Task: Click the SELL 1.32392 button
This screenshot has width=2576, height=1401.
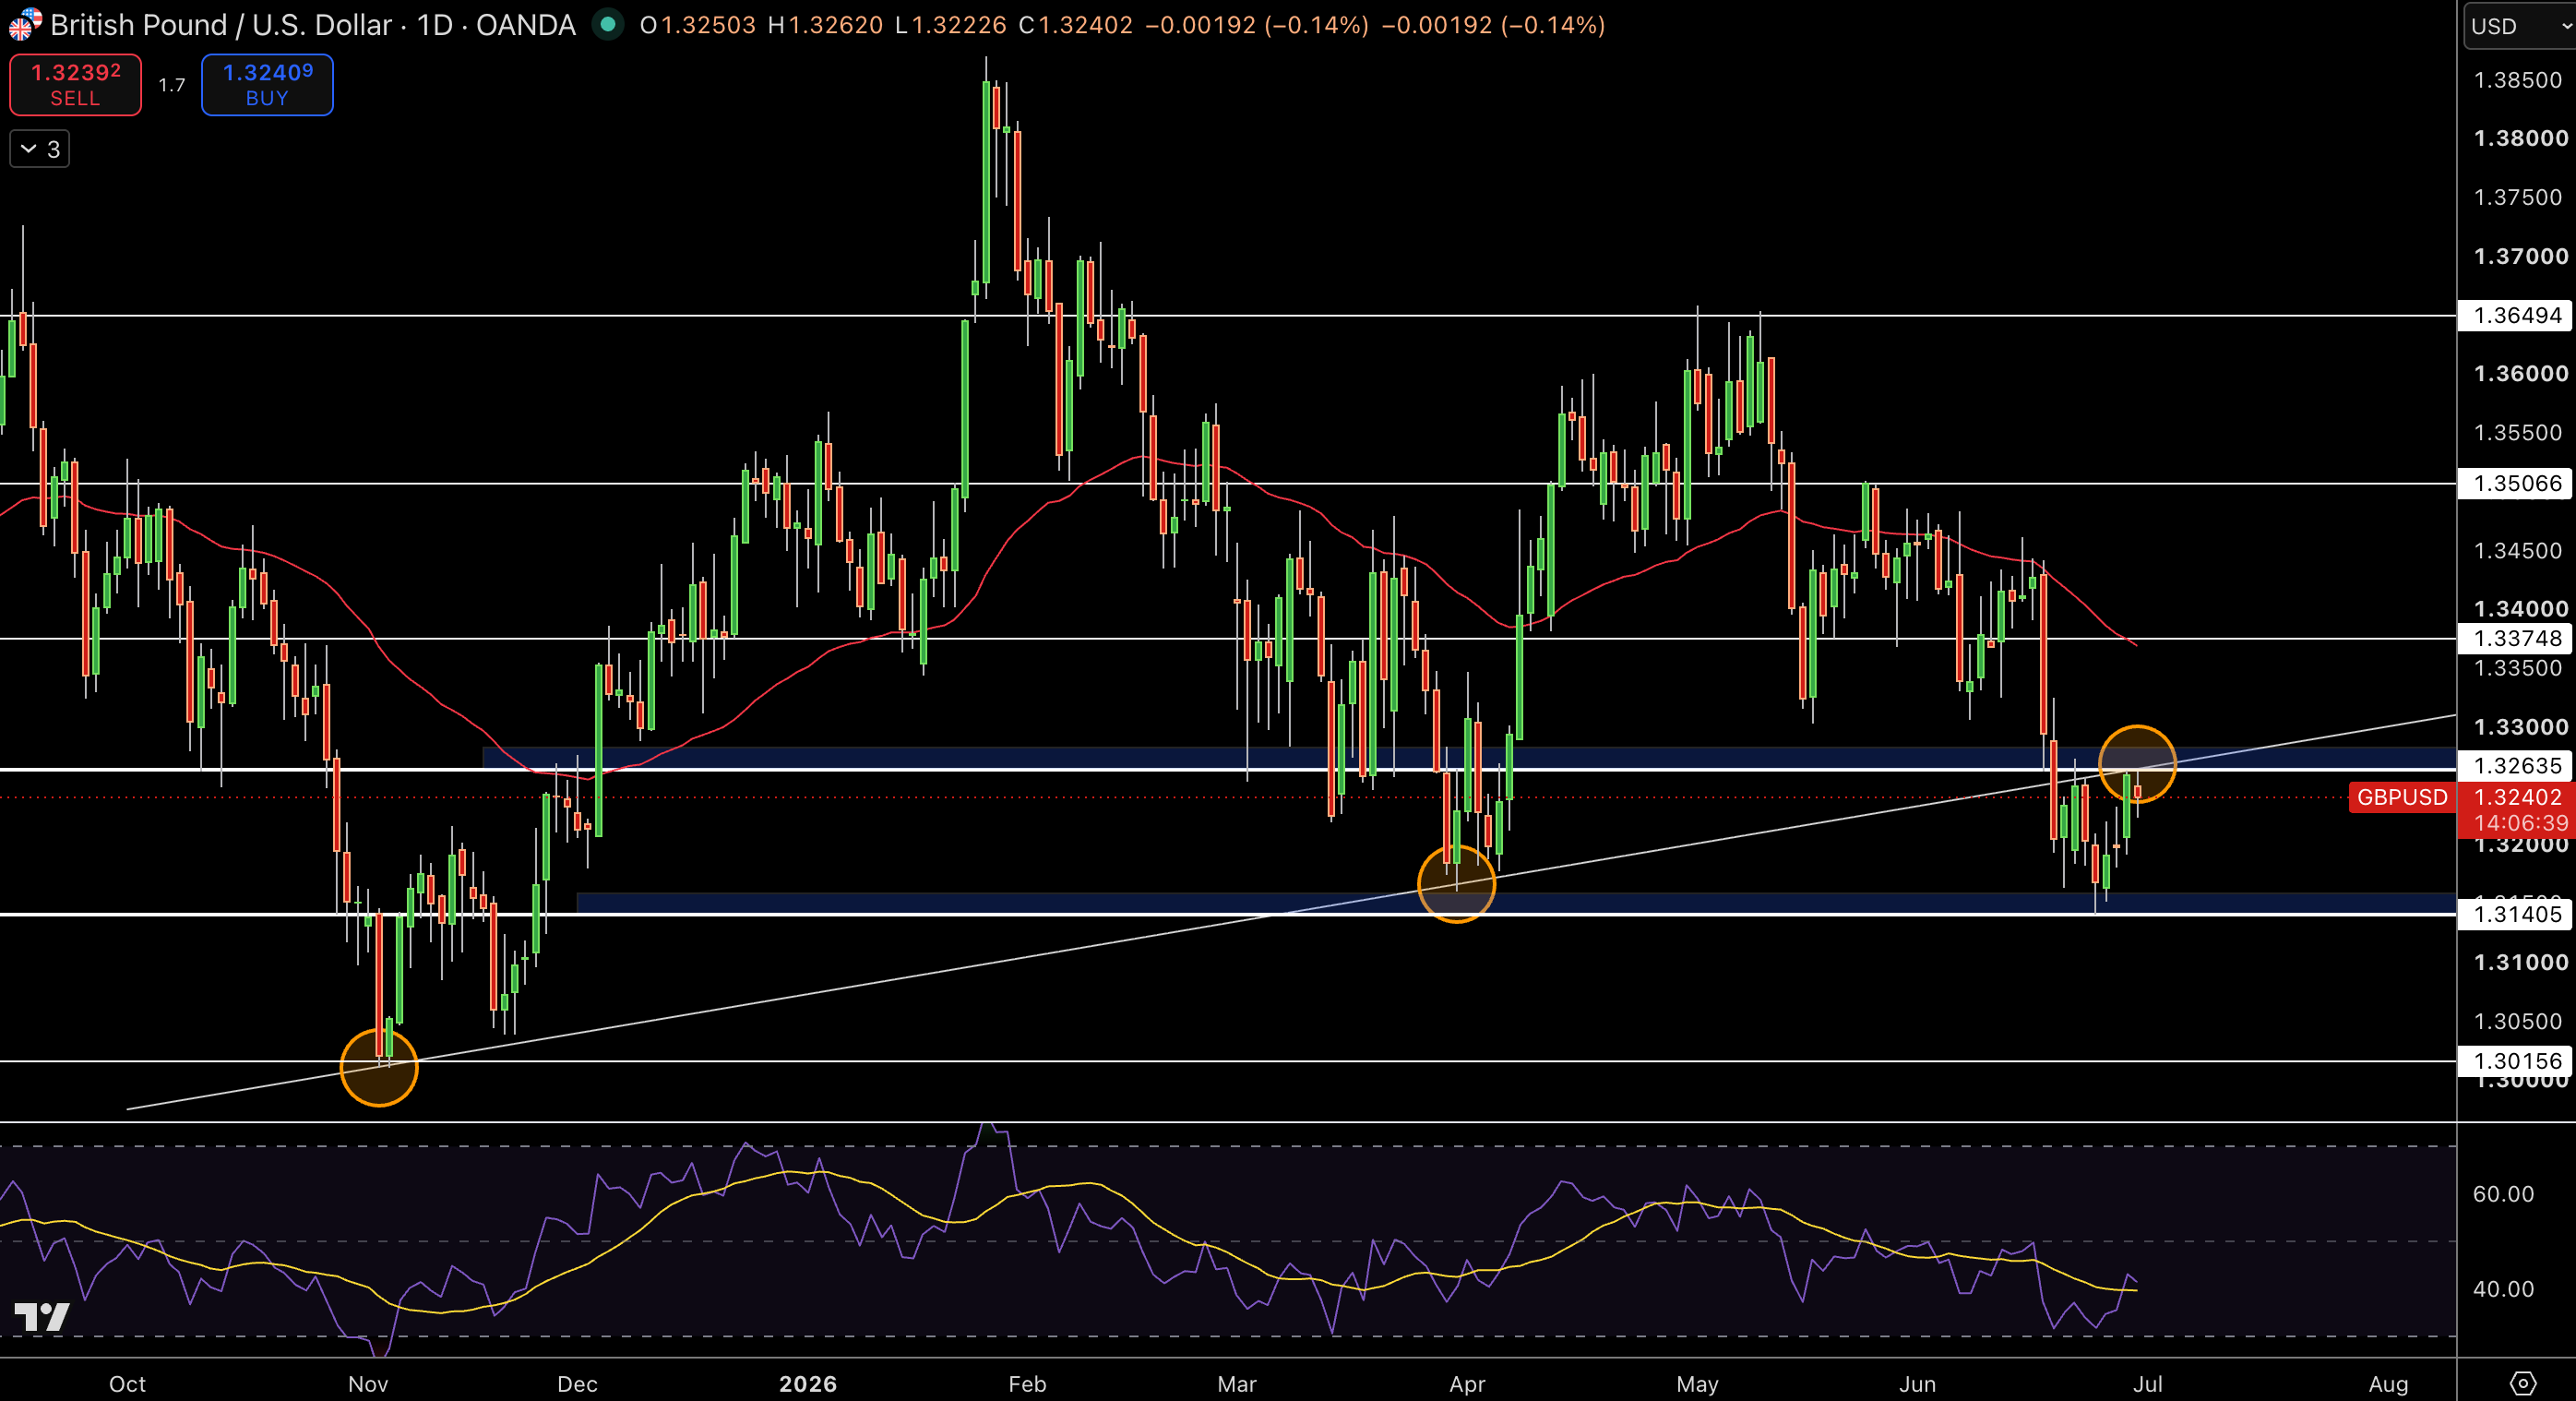Action: tap(75, 84)
